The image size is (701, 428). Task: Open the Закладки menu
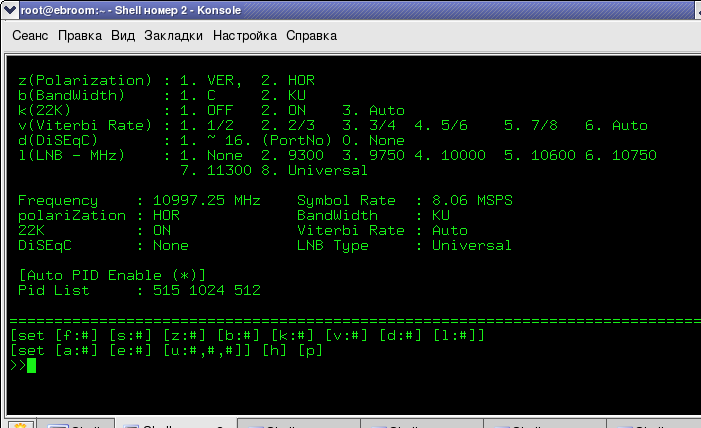click(173, 36)
